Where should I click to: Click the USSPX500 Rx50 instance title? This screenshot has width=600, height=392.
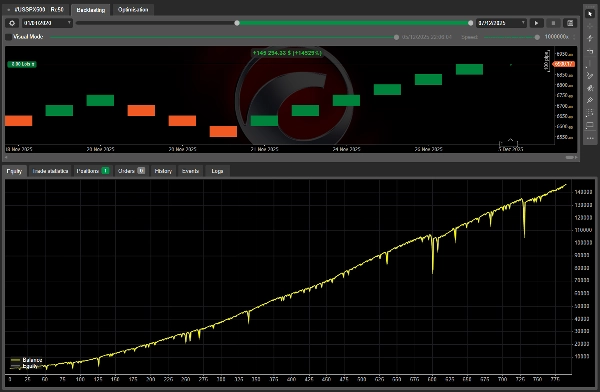pyautogui.click(x=39, y=9)
